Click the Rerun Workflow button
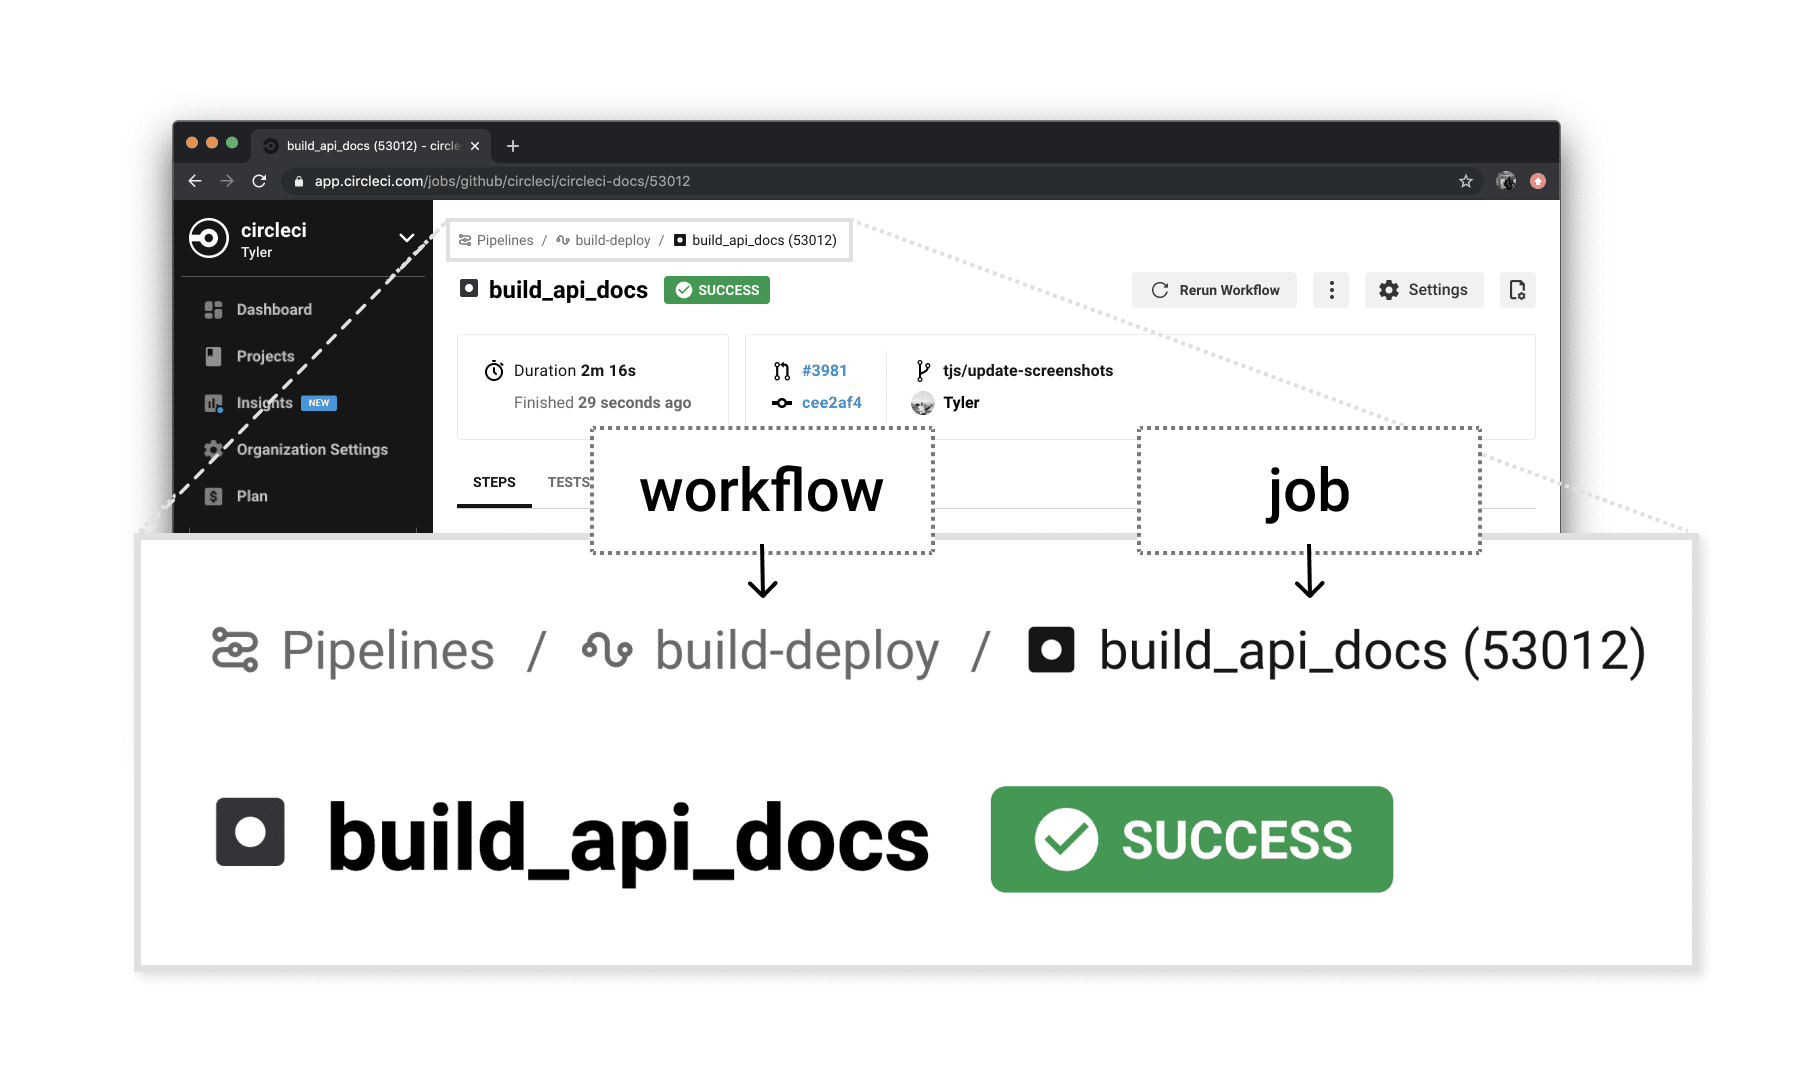Viewport: 1795px width, 1073px height. pyautogui.click(x=1214, y=290)
